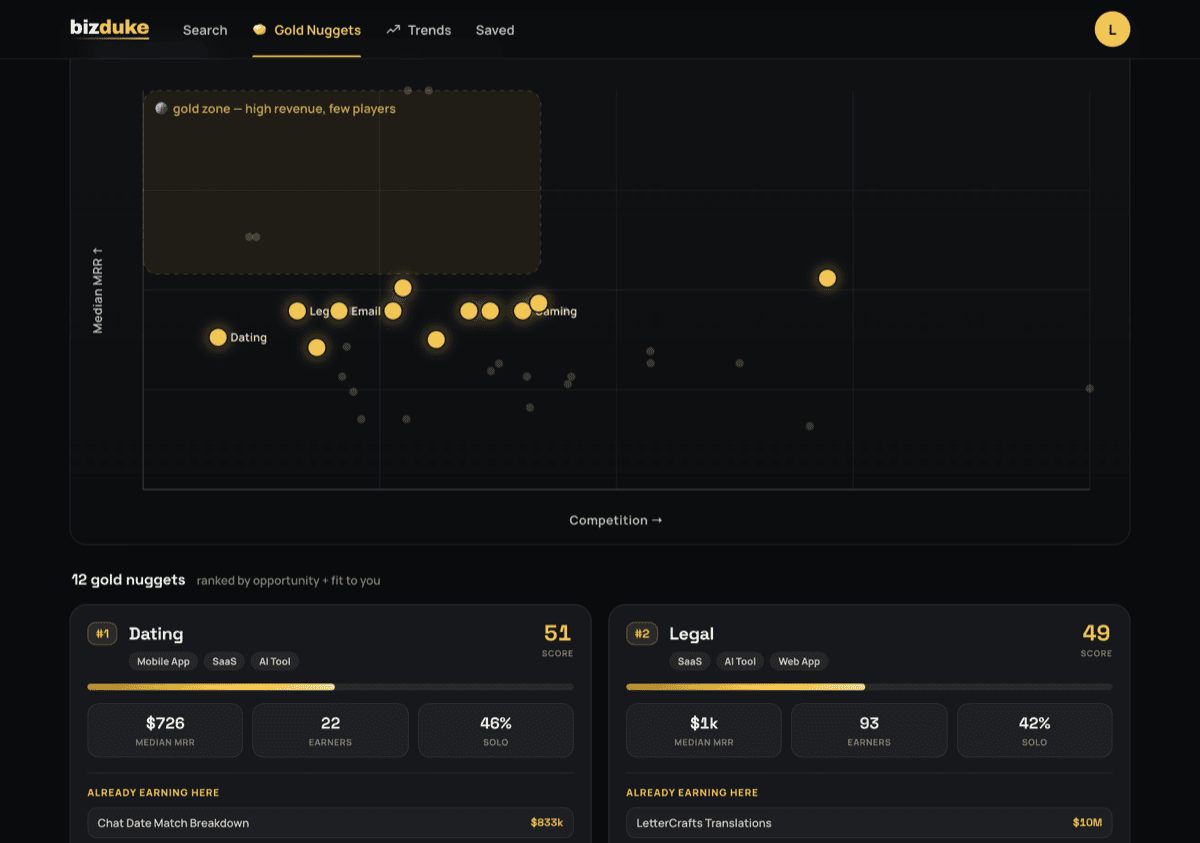Click the Dating score value 51

coord(557,632)
